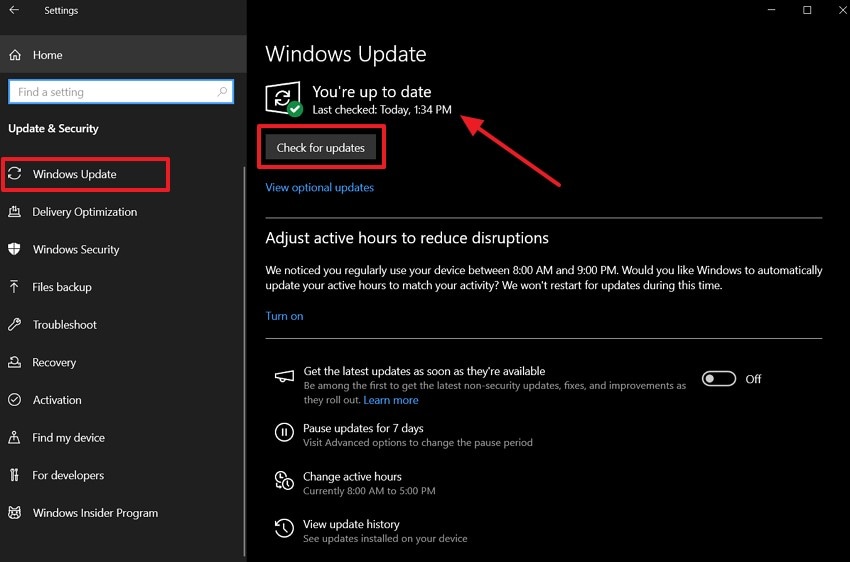This screenshot has height=562, width=850.
Task: Go to Files backup
Action: coord(123,287)
